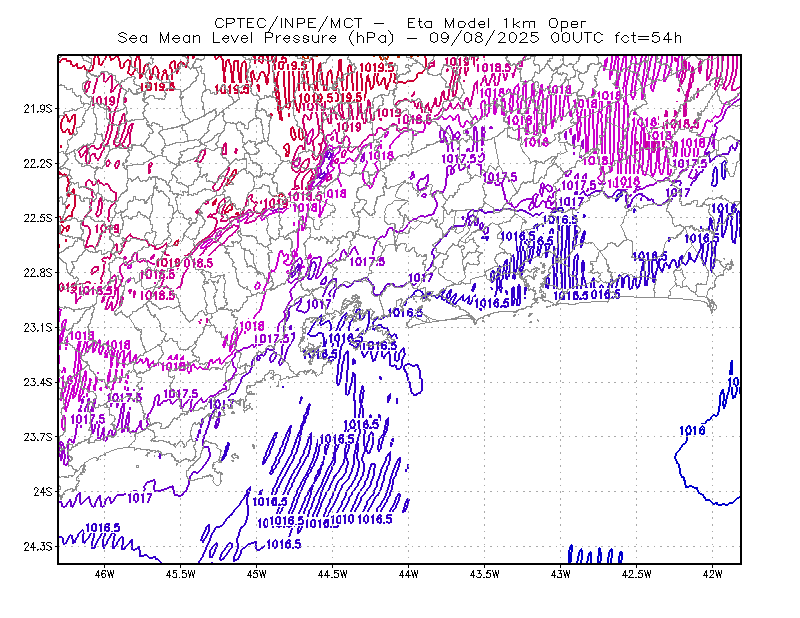
Task: Select the 43.5W longitude axis label
Action: tap(485, 574)
